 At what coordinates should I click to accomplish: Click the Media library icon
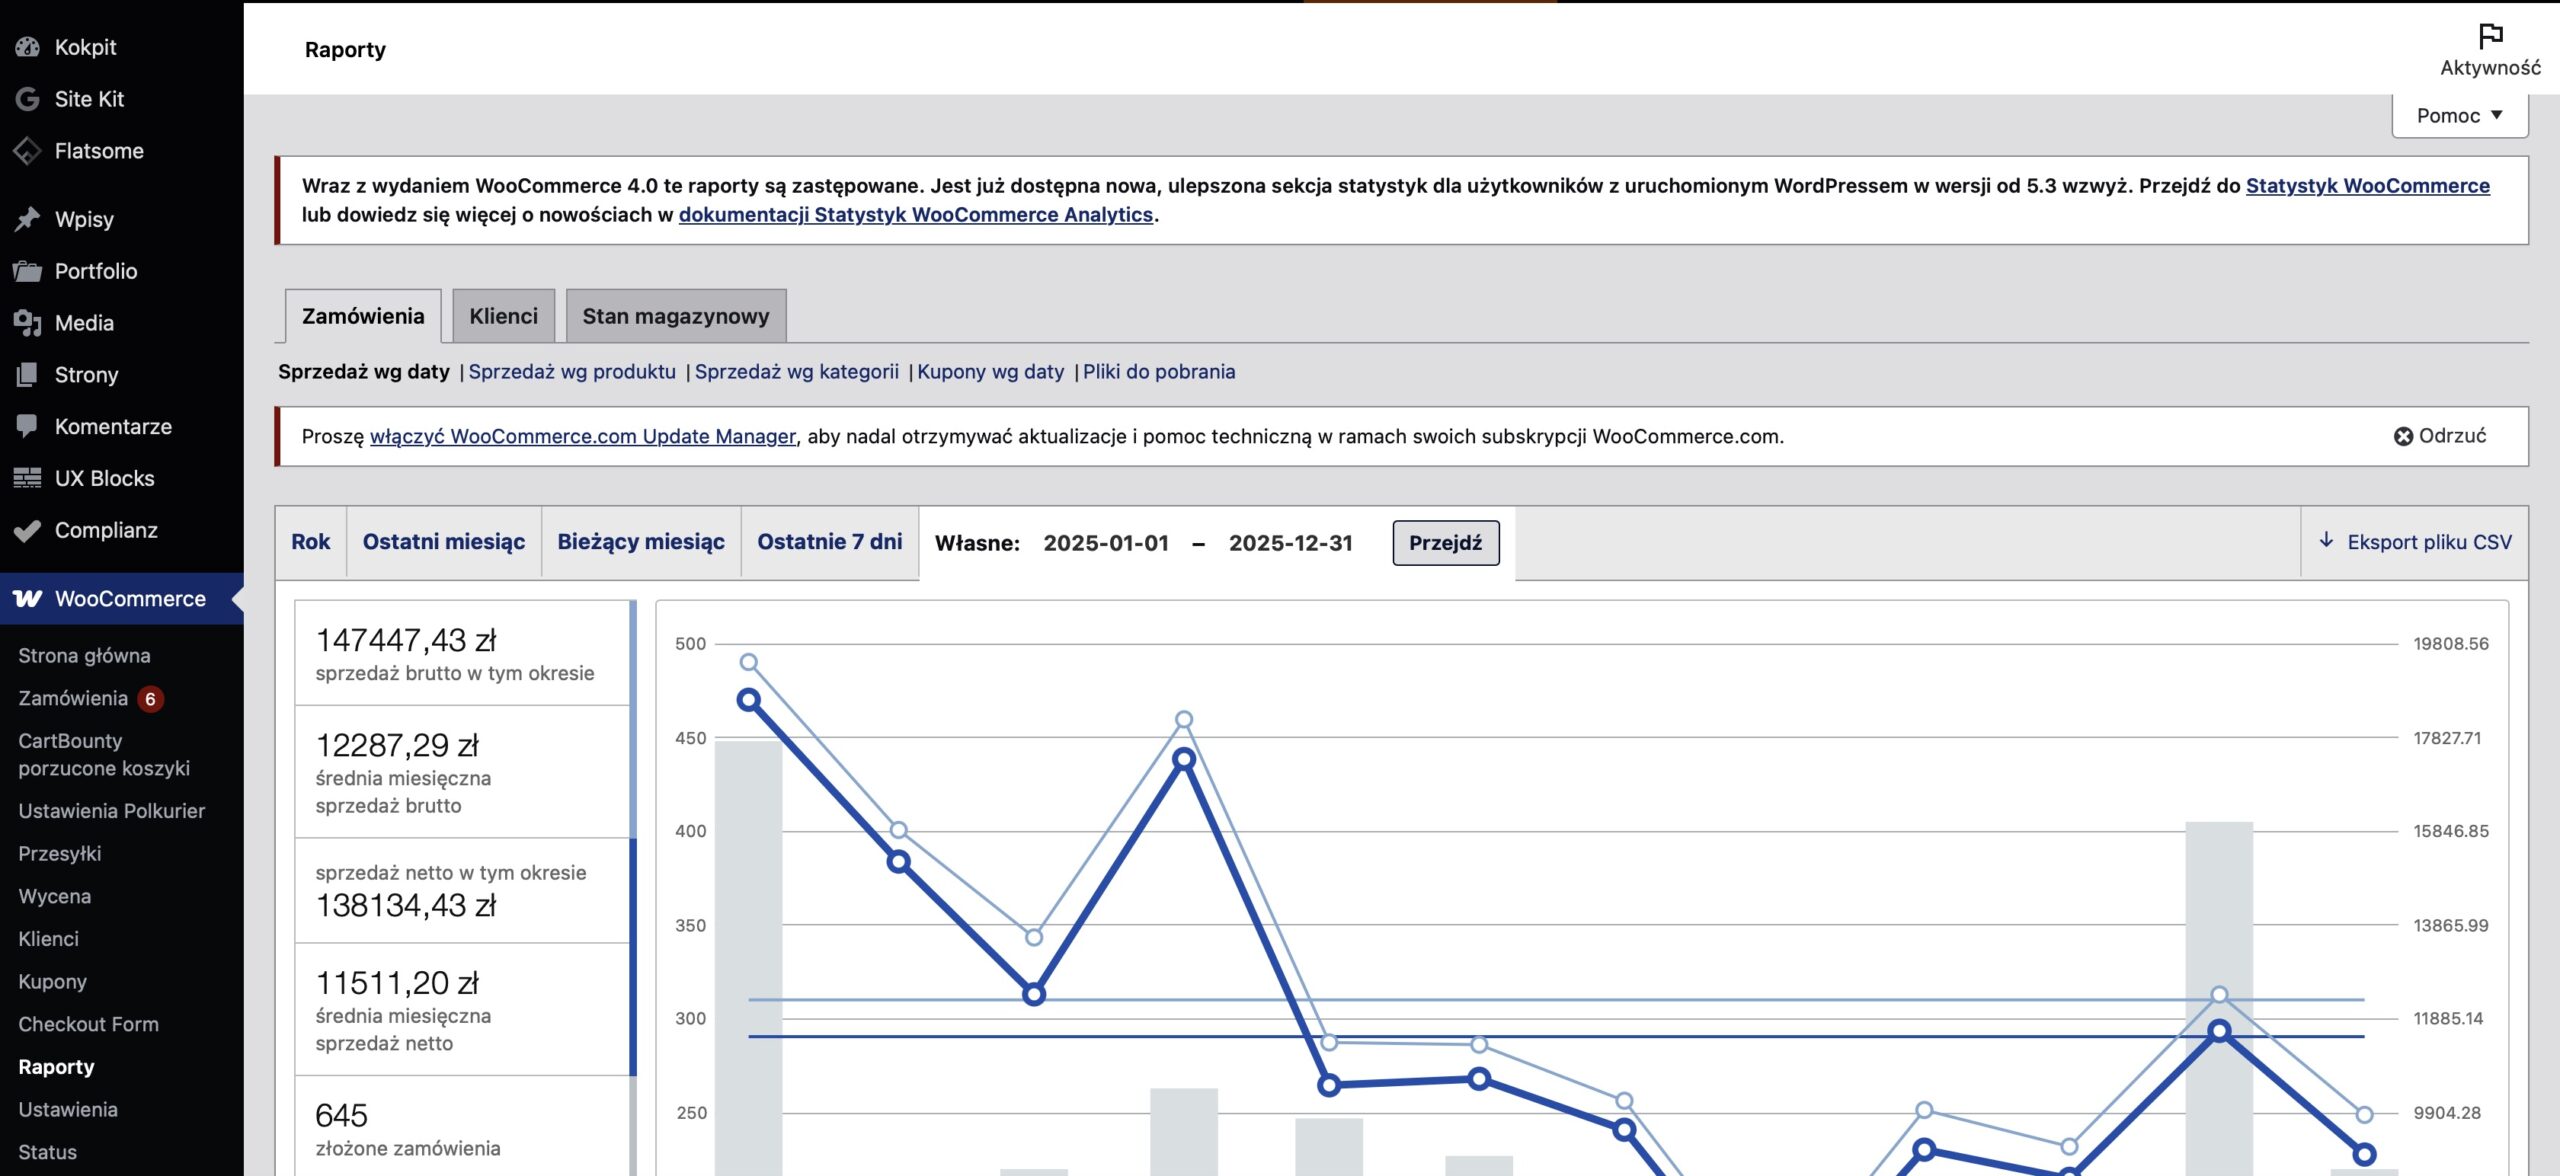coord(27,323)
